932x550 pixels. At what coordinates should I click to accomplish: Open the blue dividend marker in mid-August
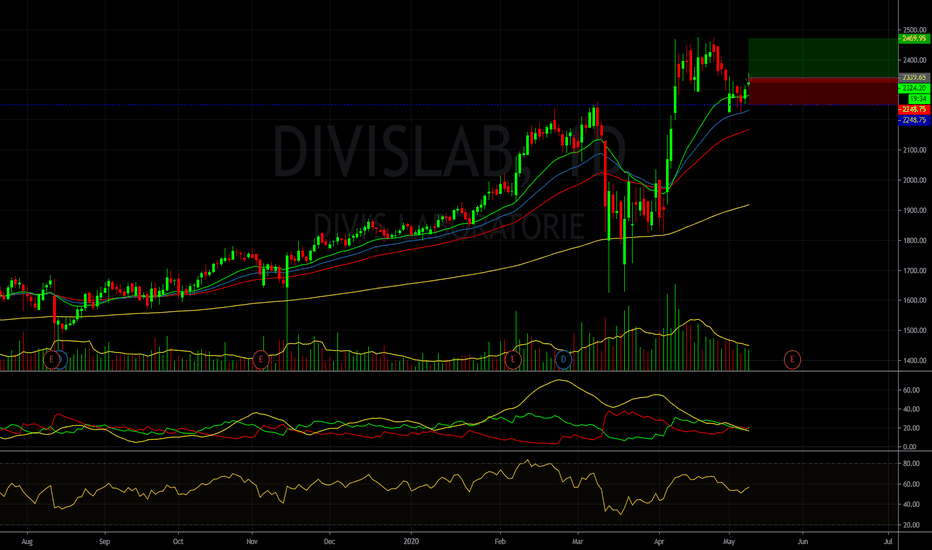pyautogui.click(x=62, y=359)
